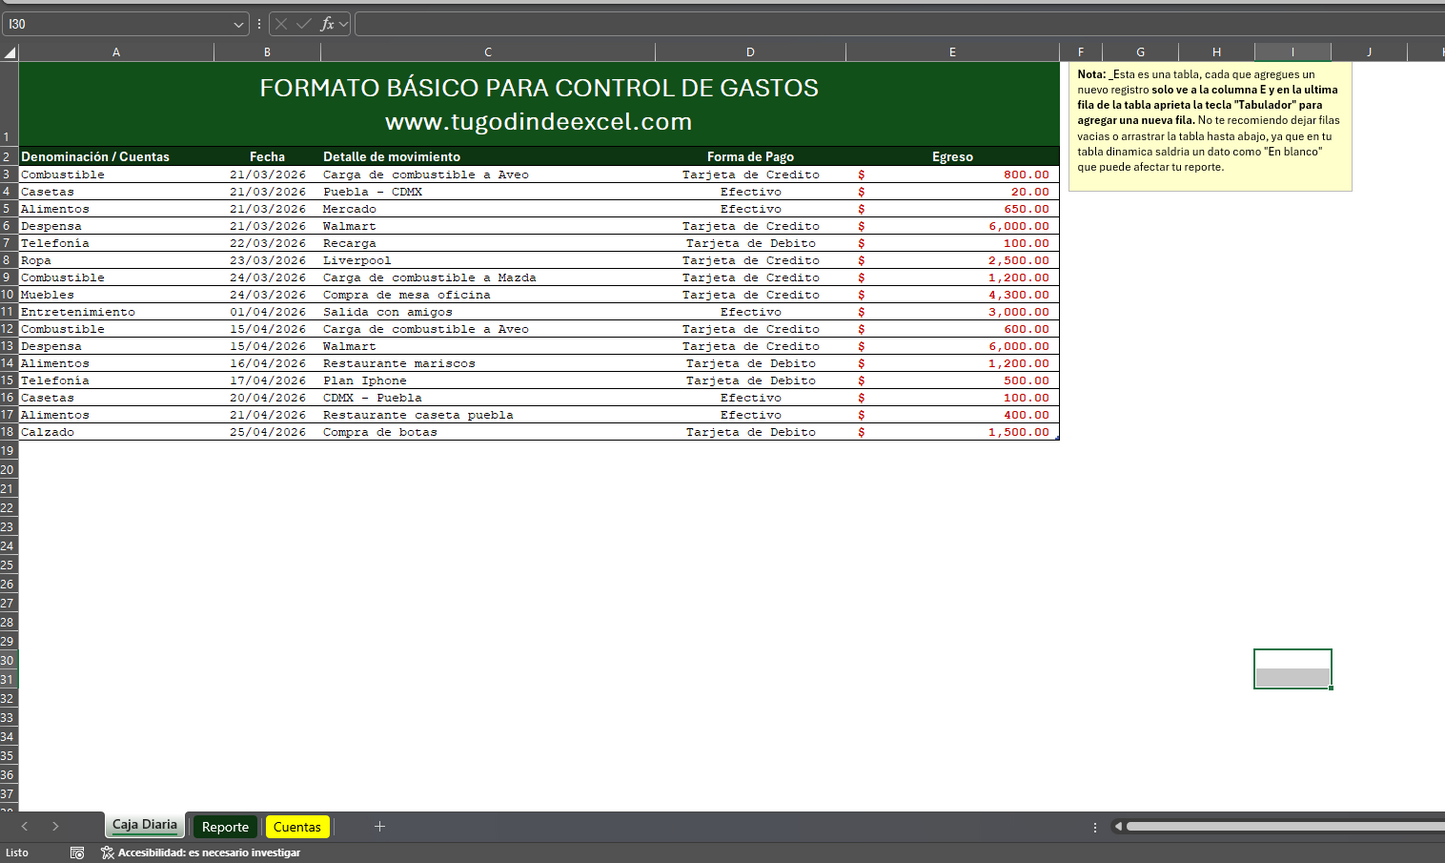
Task: Select the 4,300.00 amount cell
Action: 952,295
